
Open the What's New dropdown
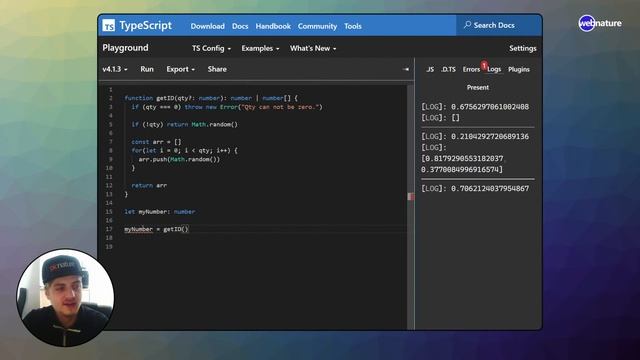click(x=313, y=48)
